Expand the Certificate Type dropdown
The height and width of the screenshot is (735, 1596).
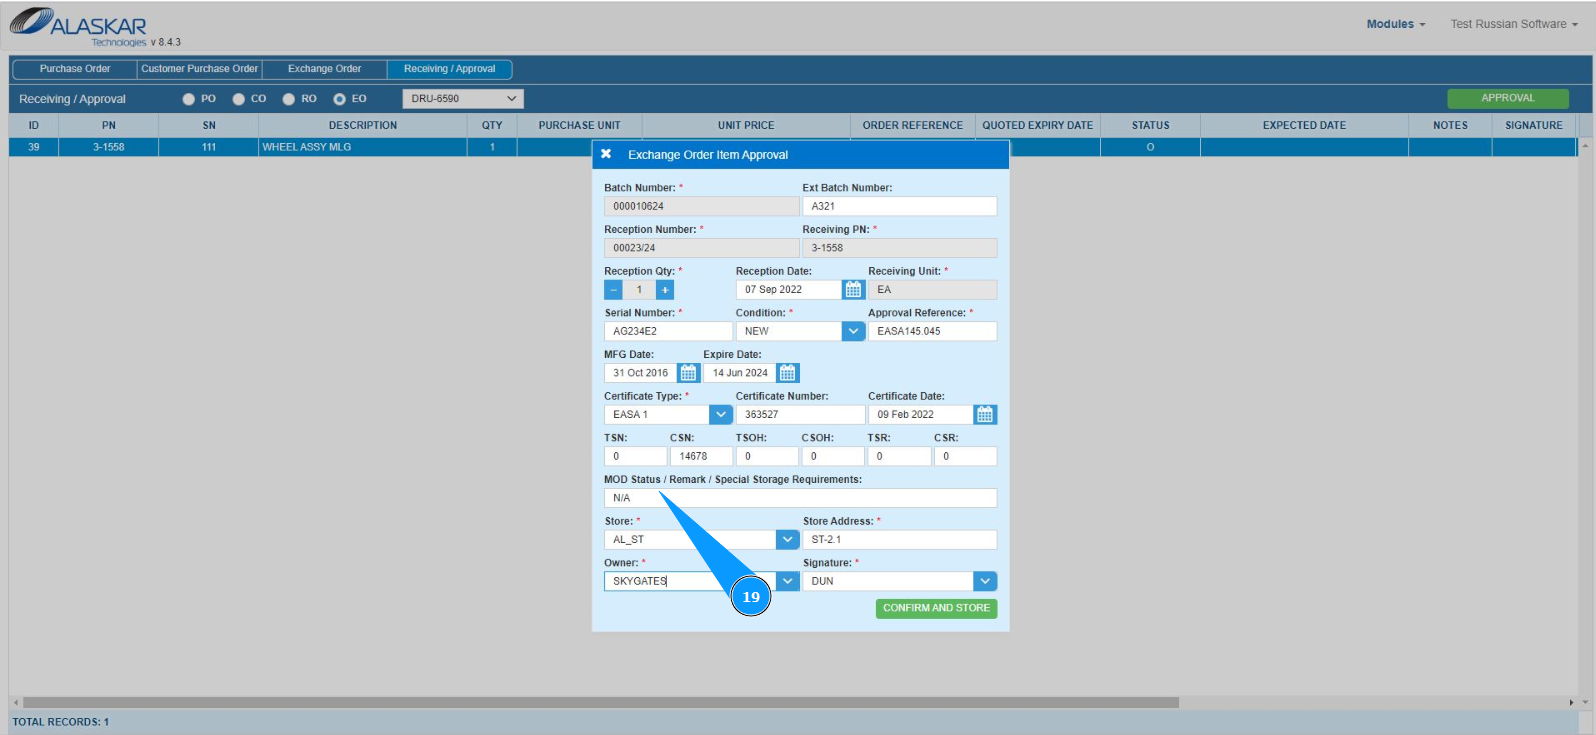(x=721, y=415)
